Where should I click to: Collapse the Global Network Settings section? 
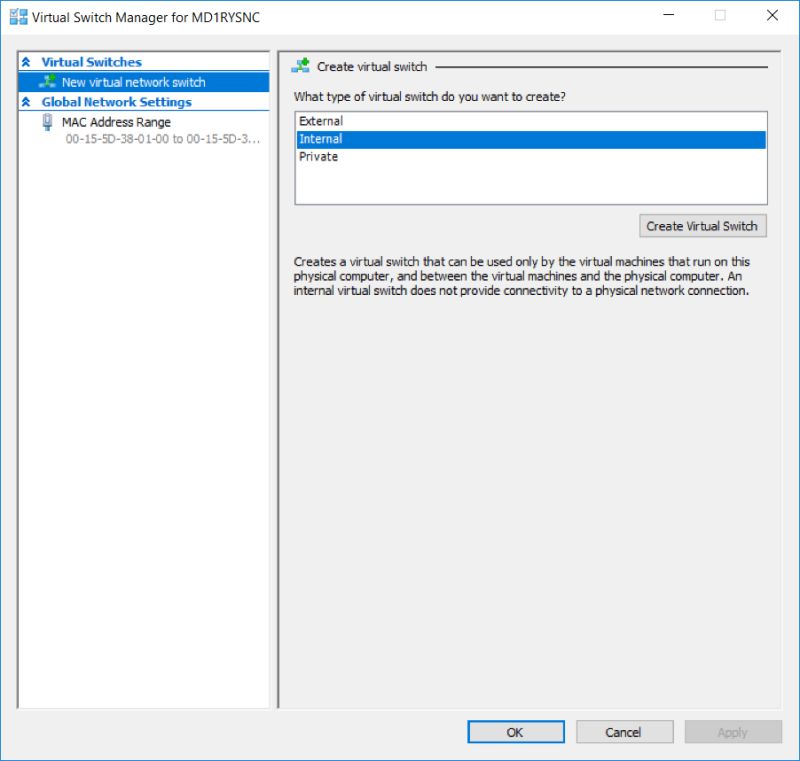coord(27,101)
